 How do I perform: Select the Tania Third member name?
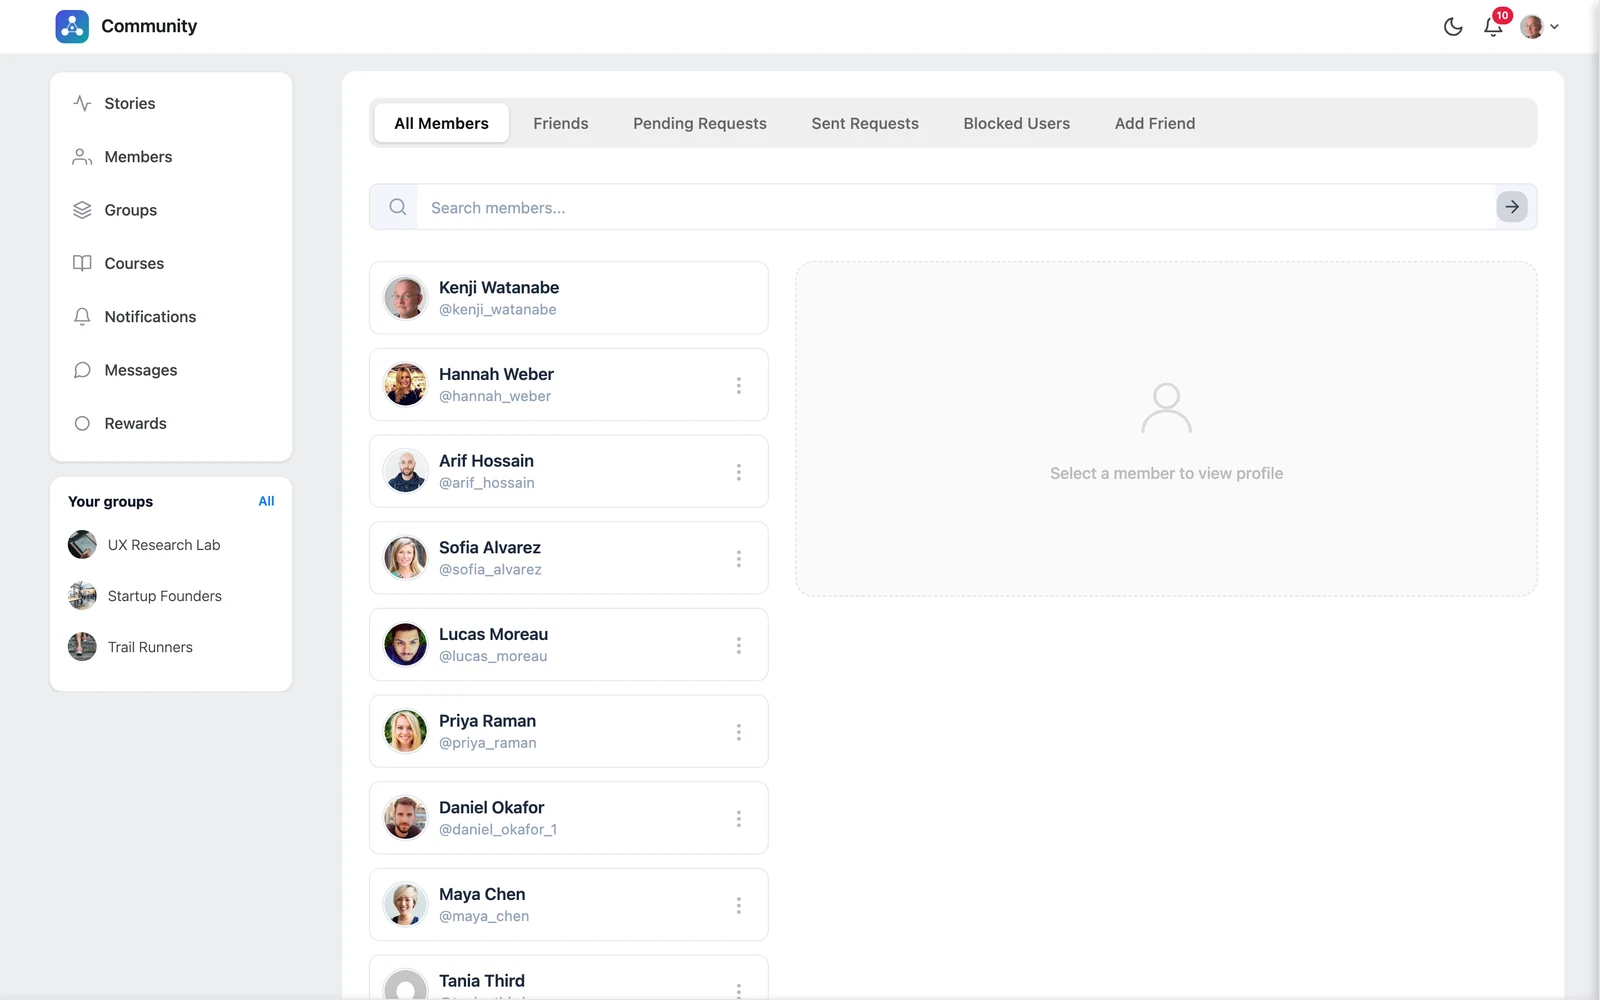[482, 981]
